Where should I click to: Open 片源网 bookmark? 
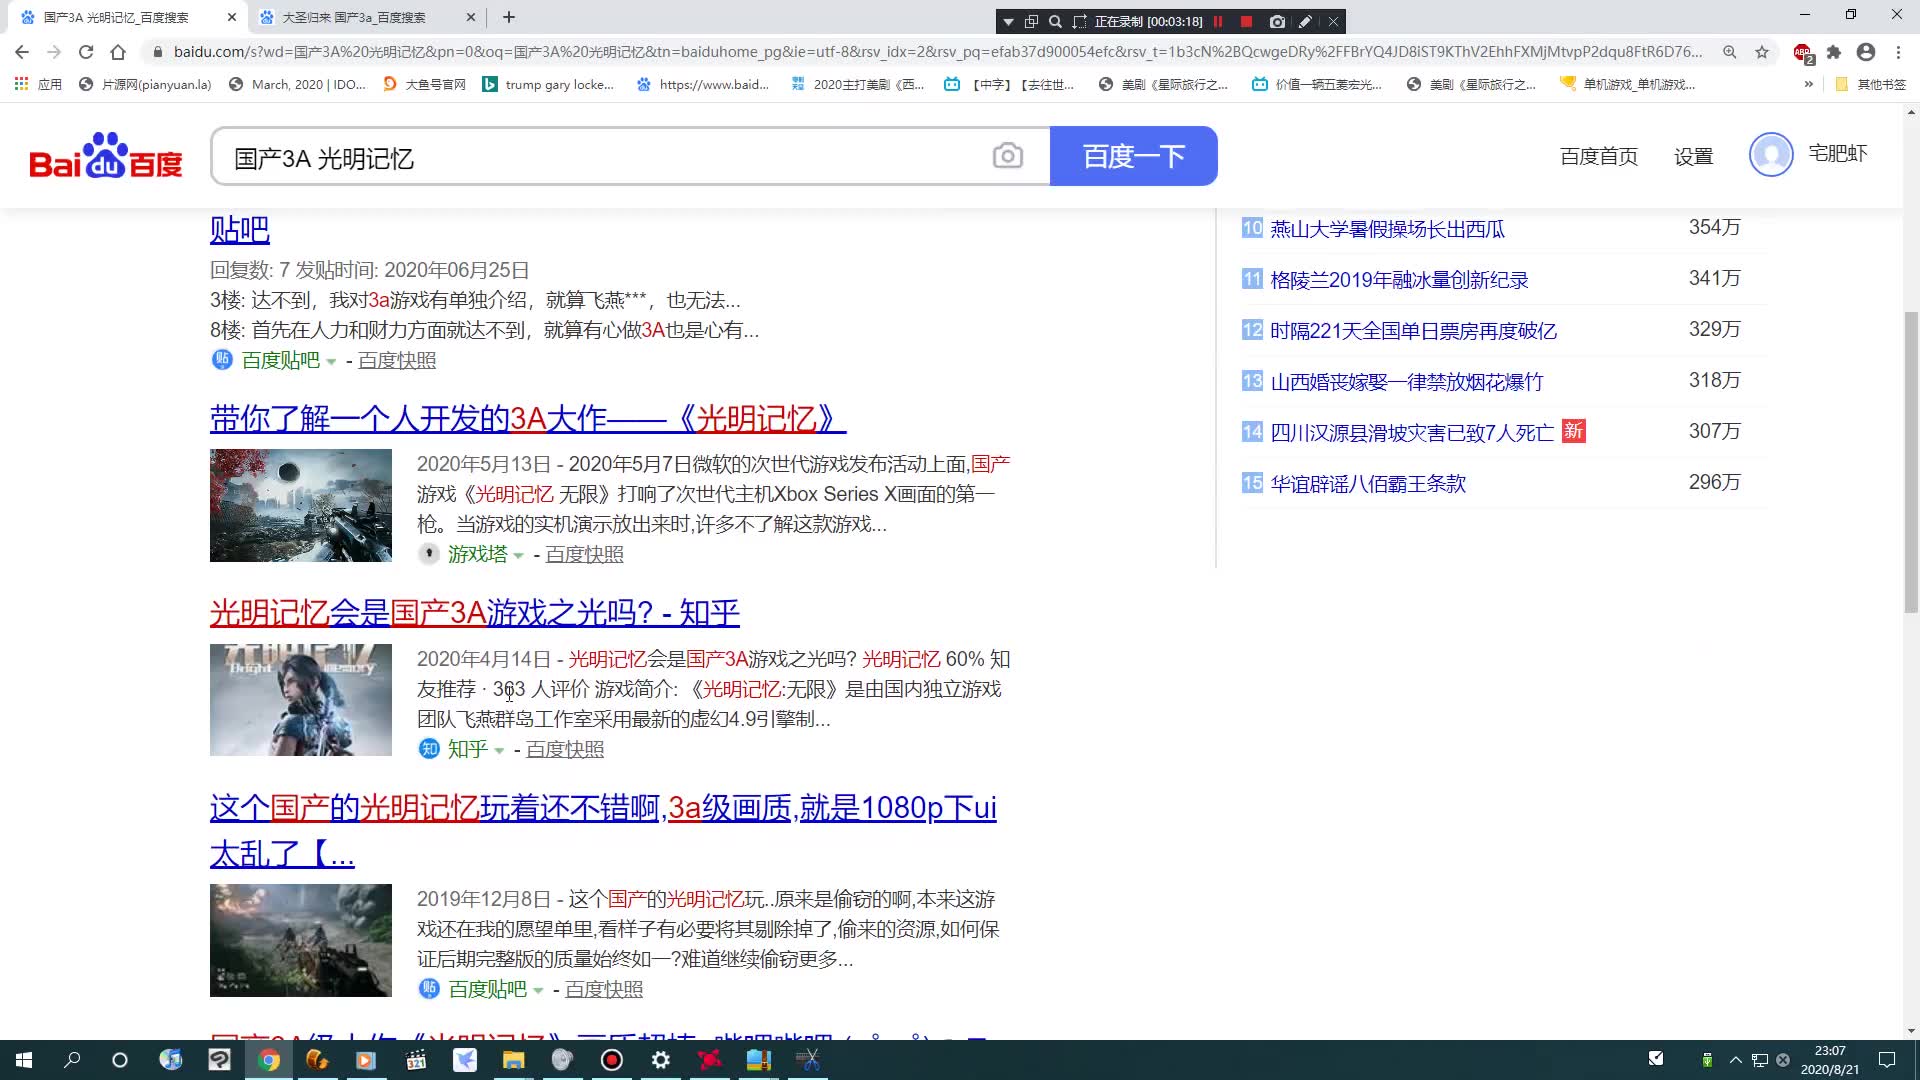pyautogui.click(x=145, y=84)
